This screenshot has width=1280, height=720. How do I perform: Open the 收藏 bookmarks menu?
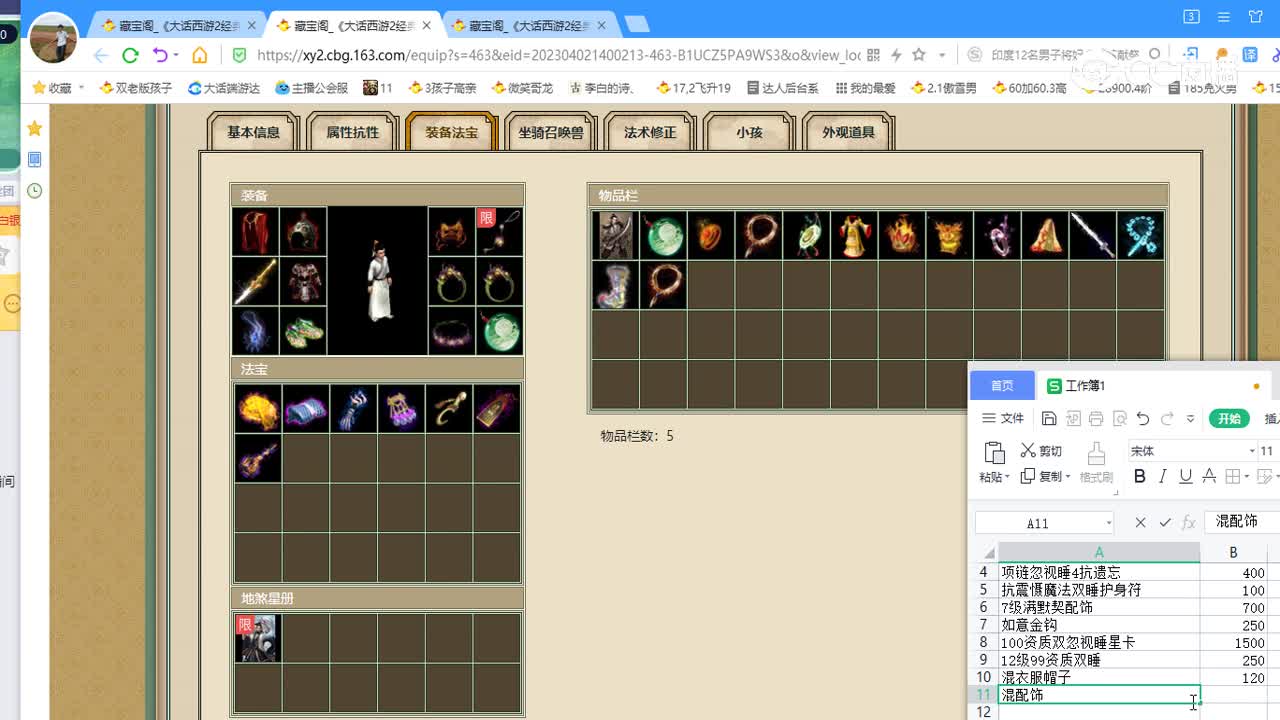pyautogui.click(x=57, y=88)
